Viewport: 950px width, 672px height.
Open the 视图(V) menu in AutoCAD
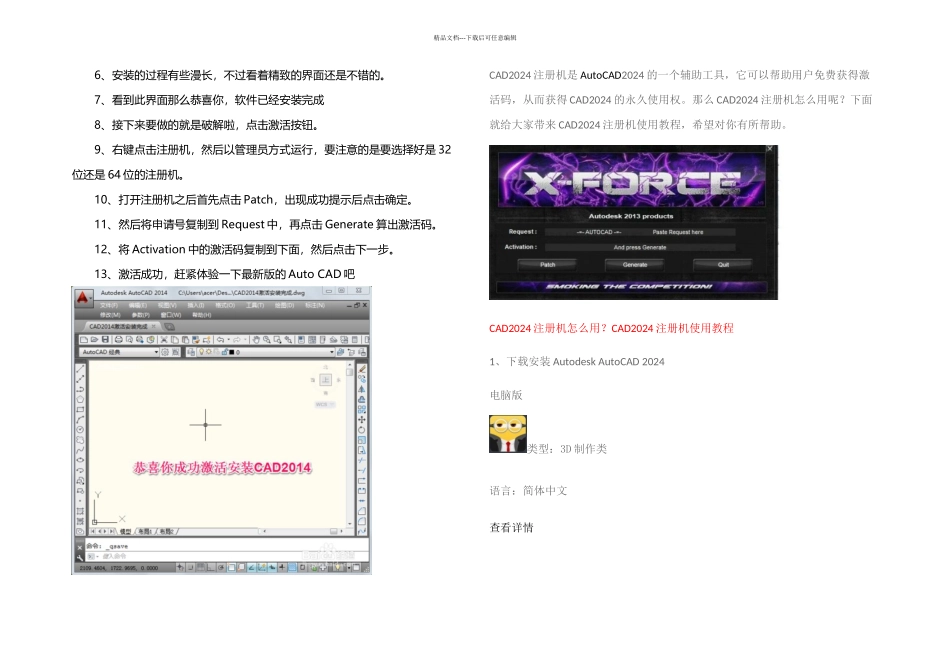click(x=167, y=305)
